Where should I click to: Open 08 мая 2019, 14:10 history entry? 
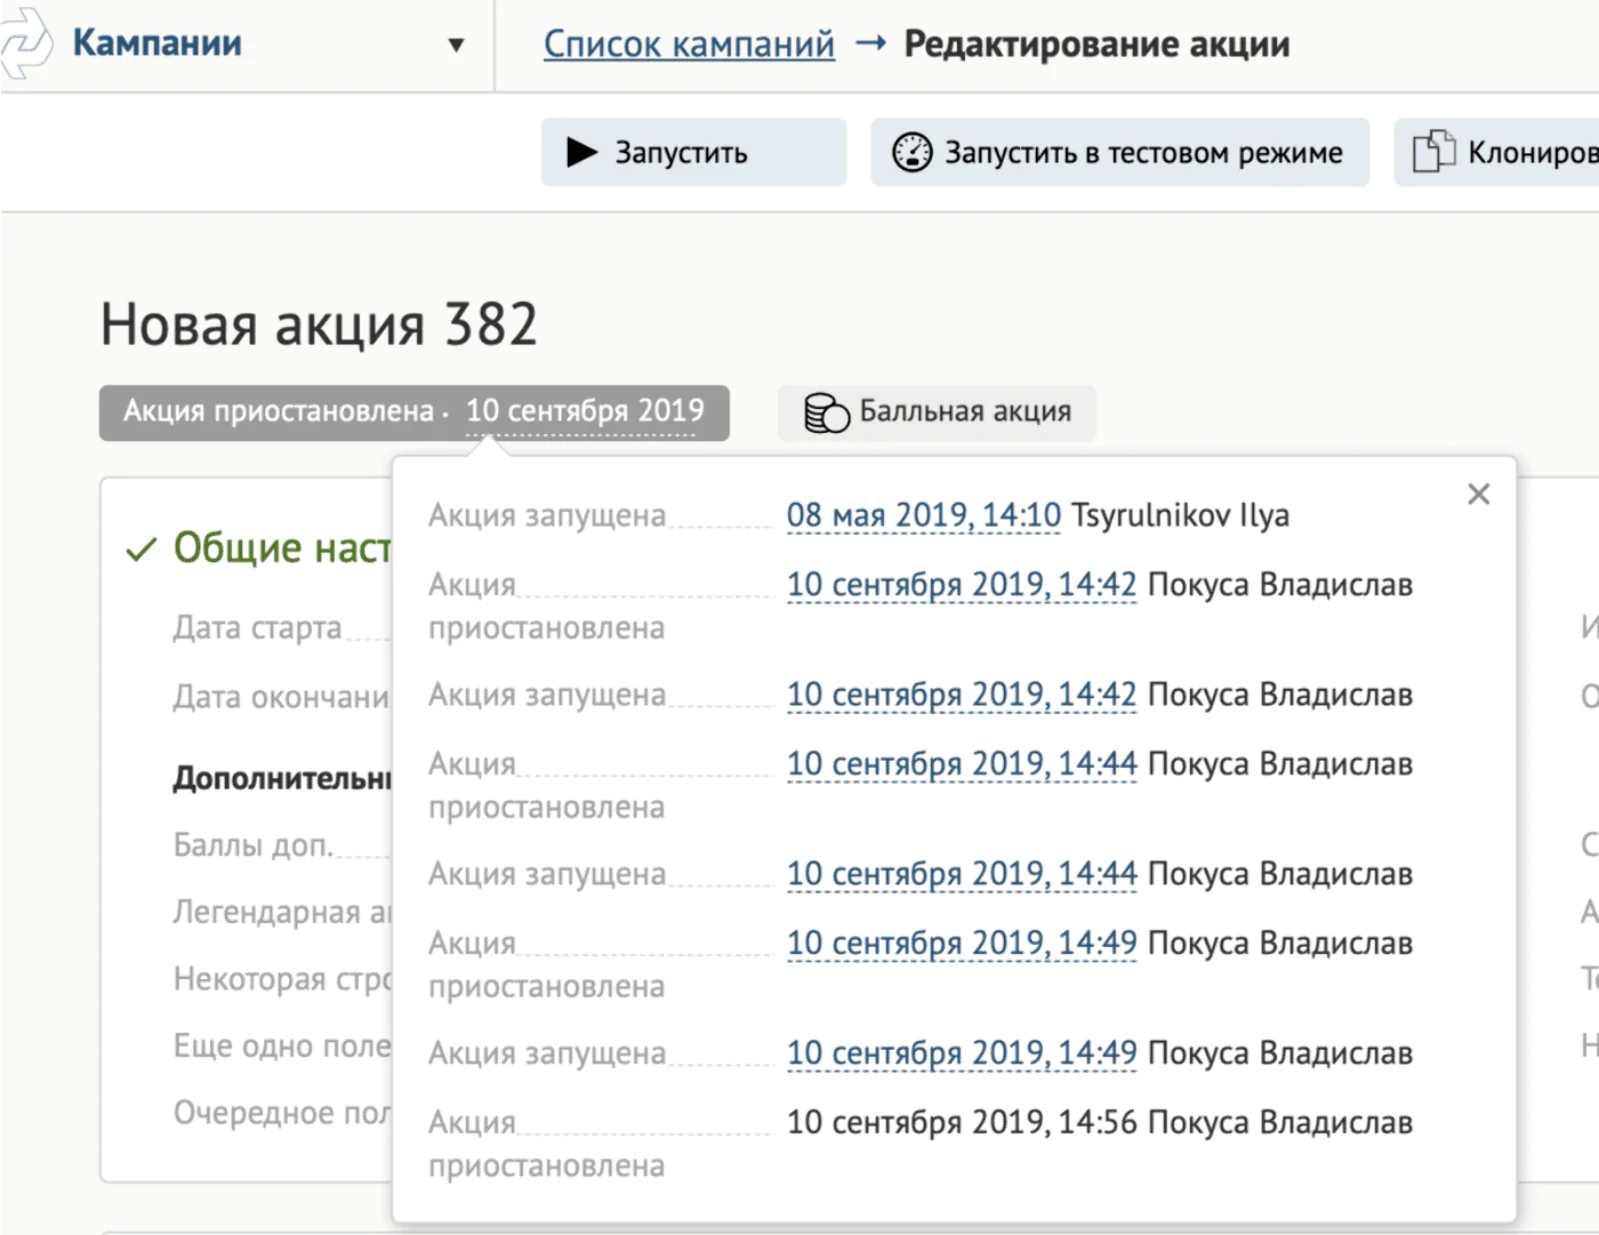click(x=923, y=515)
